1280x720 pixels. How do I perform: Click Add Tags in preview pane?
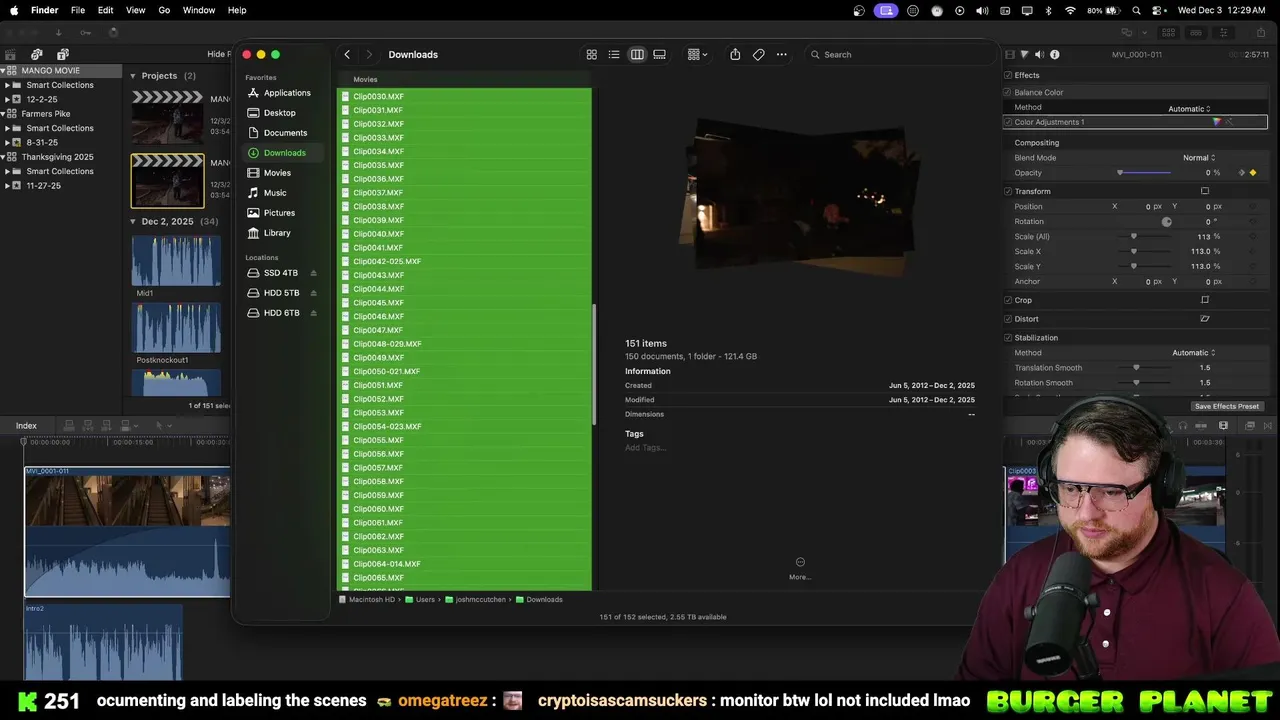[645, 448]
